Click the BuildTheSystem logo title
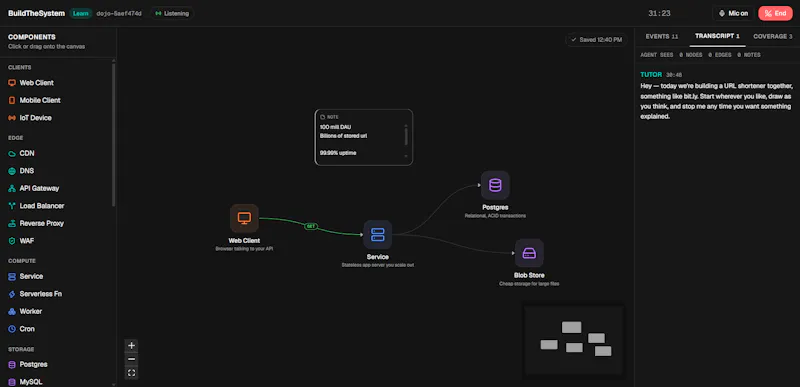Image resolution: width=800 pixels, height=387 pixels. [36, 13]
